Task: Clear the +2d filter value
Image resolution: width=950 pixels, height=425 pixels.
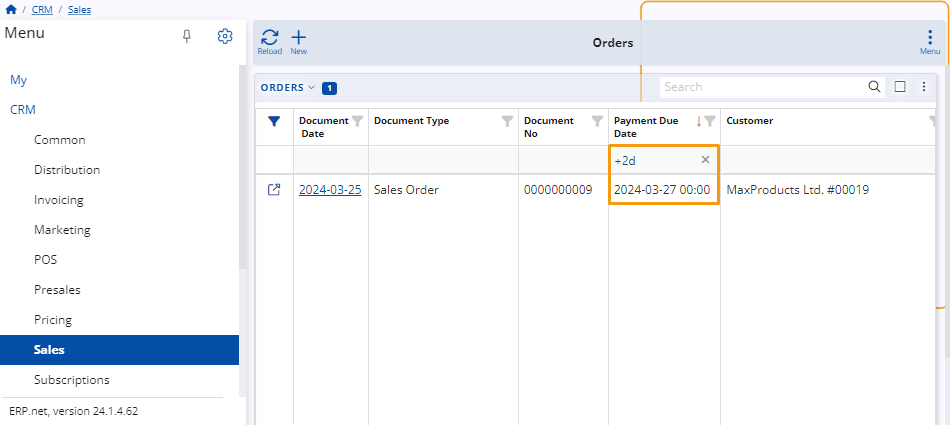Action: (705, 159)
